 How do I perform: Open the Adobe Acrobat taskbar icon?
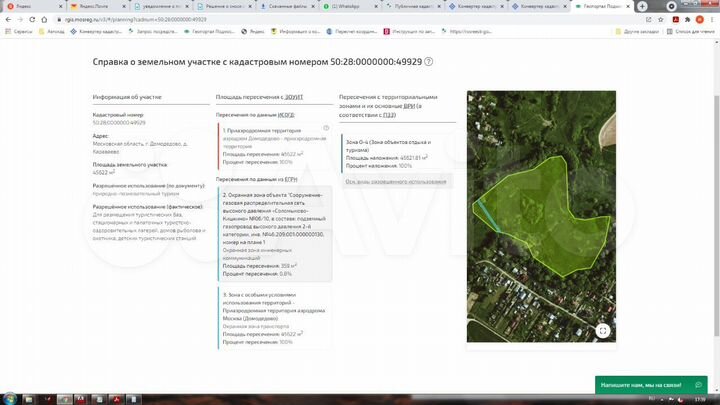117,399
